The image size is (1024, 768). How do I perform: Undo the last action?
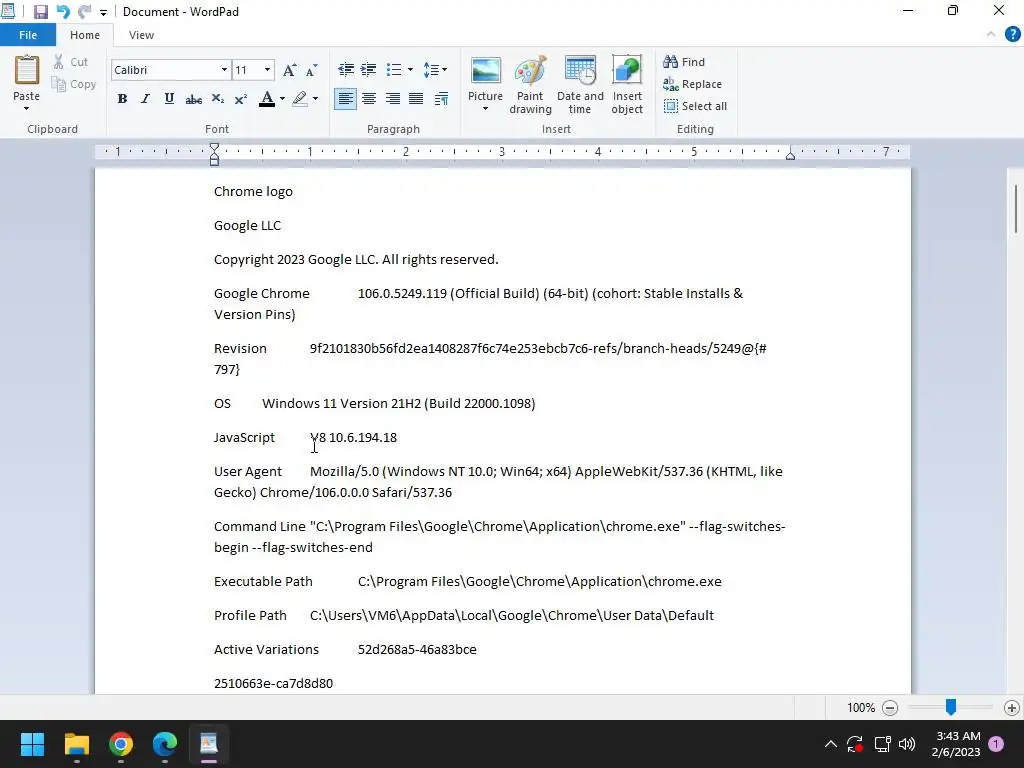(63, 12)
